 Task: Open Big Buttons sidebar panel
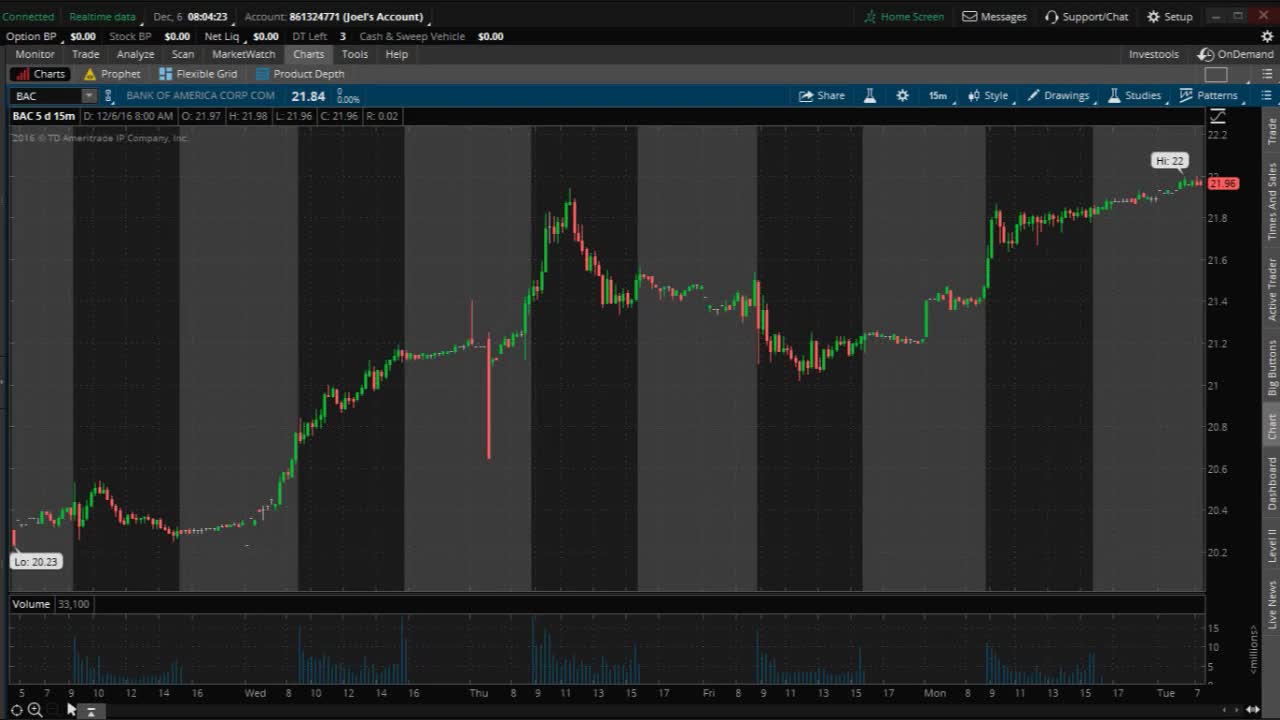click(1272, 367)
